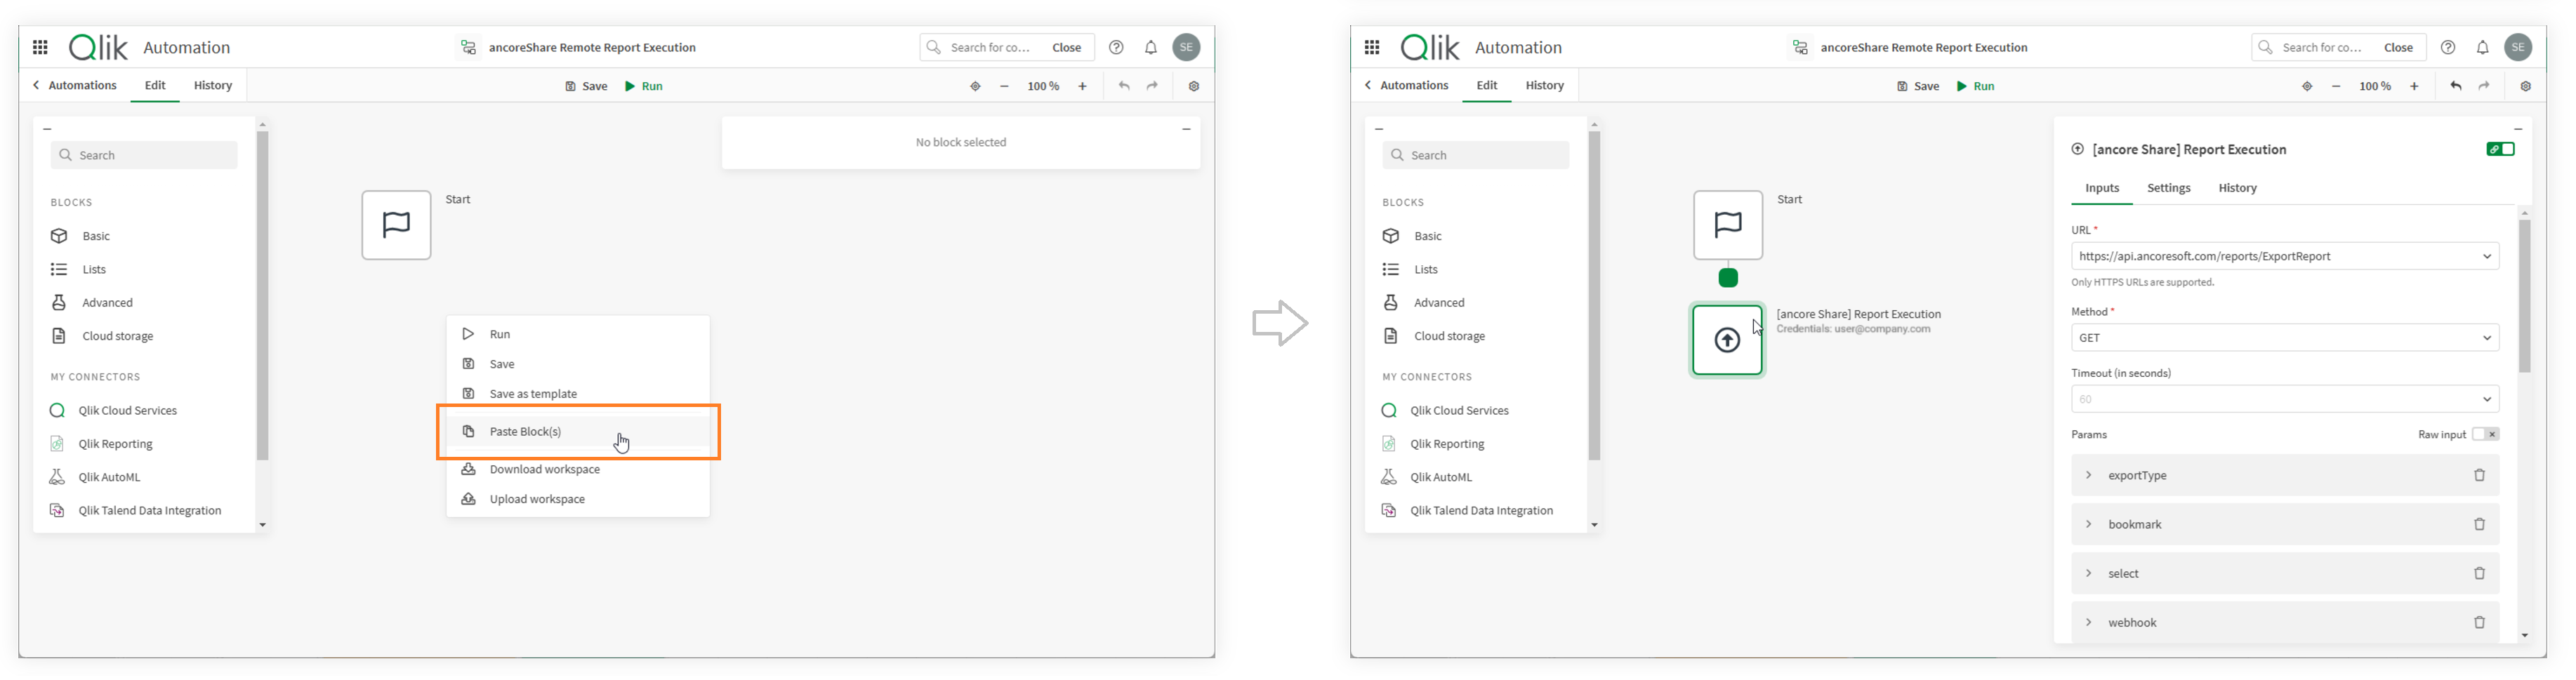The height and width of the screenshot is (680, 2576).
Task: Click the trash icon beside the select param
Action: [x=2479, y=573]
